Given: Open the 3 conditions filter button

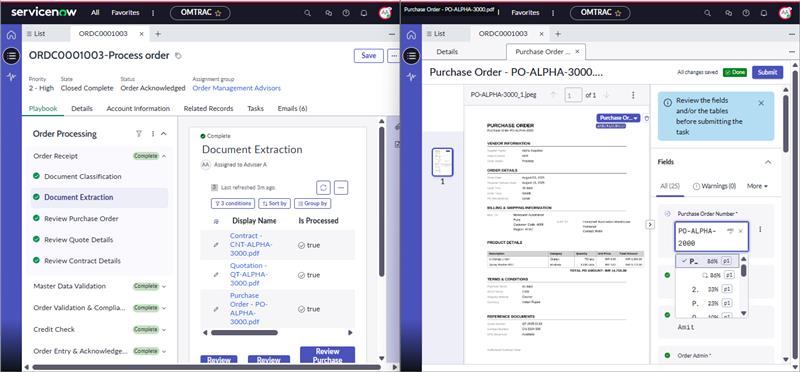Looking at the screenshot, I should tap(233, 203).
